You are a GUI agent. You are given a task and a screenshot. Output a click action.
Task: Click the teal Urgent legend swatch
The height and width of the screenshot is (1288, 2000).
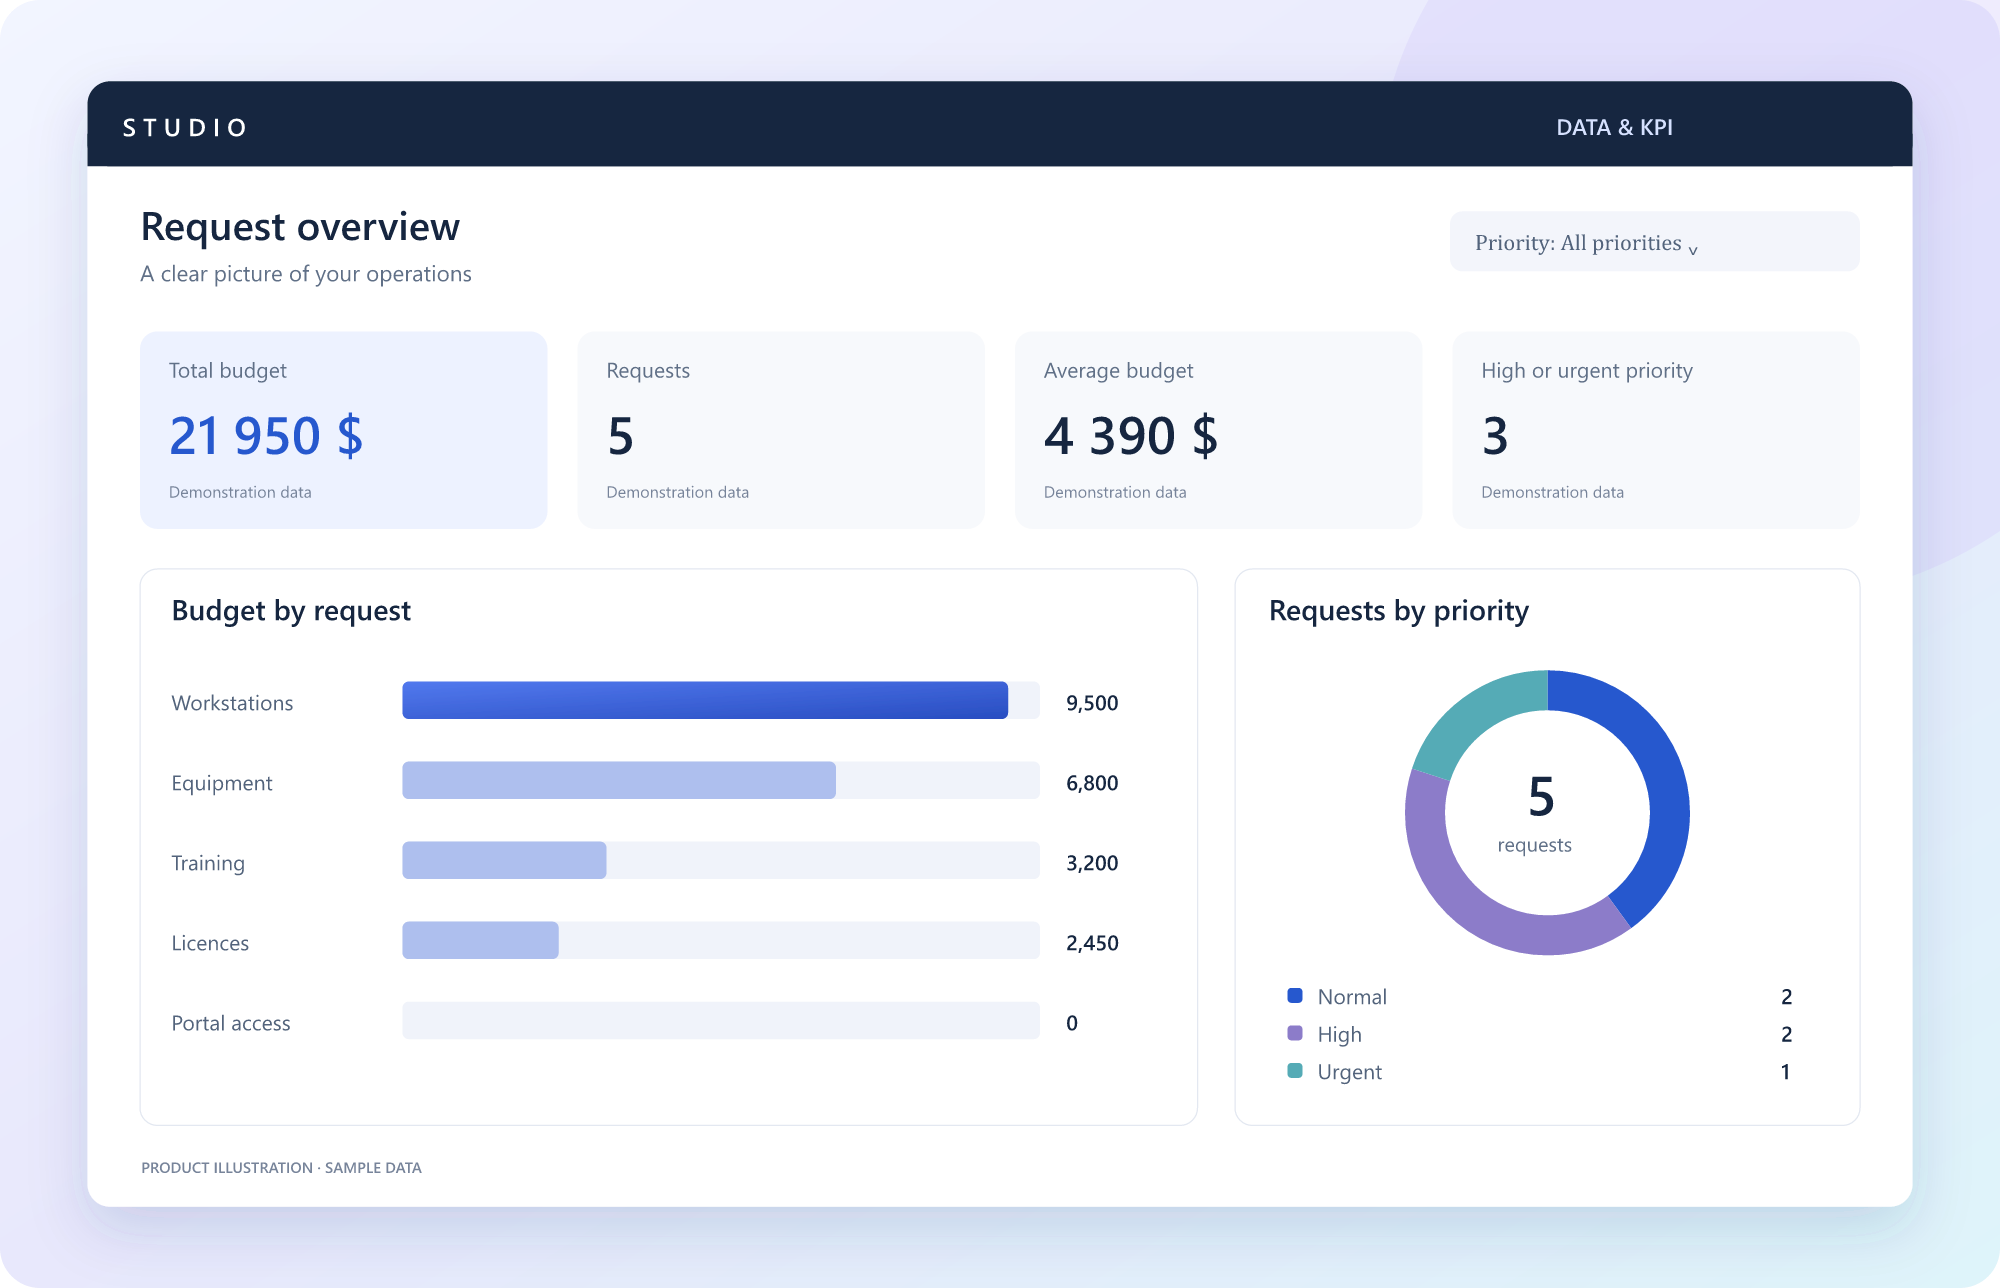(x=1295, y=1070)
